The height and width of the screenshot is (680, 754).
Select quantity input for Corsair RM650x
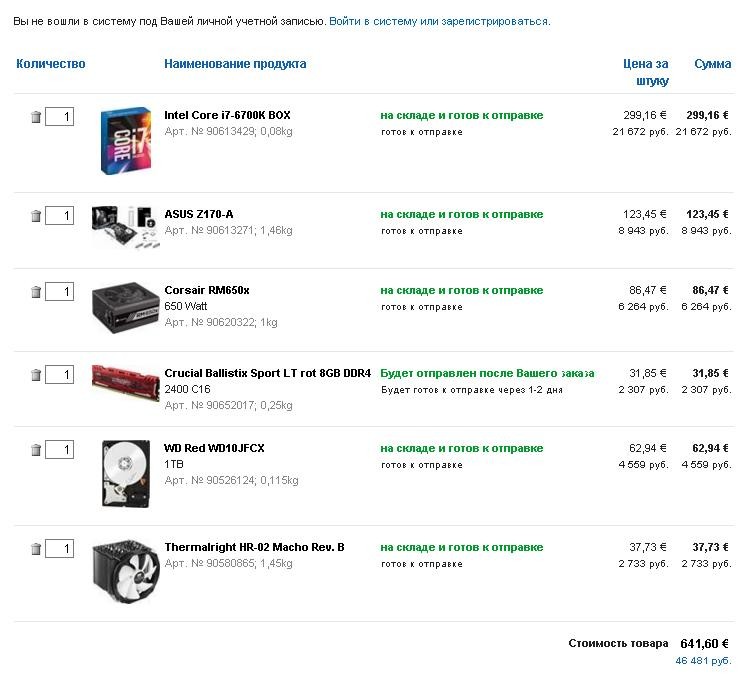coord(59,292)
